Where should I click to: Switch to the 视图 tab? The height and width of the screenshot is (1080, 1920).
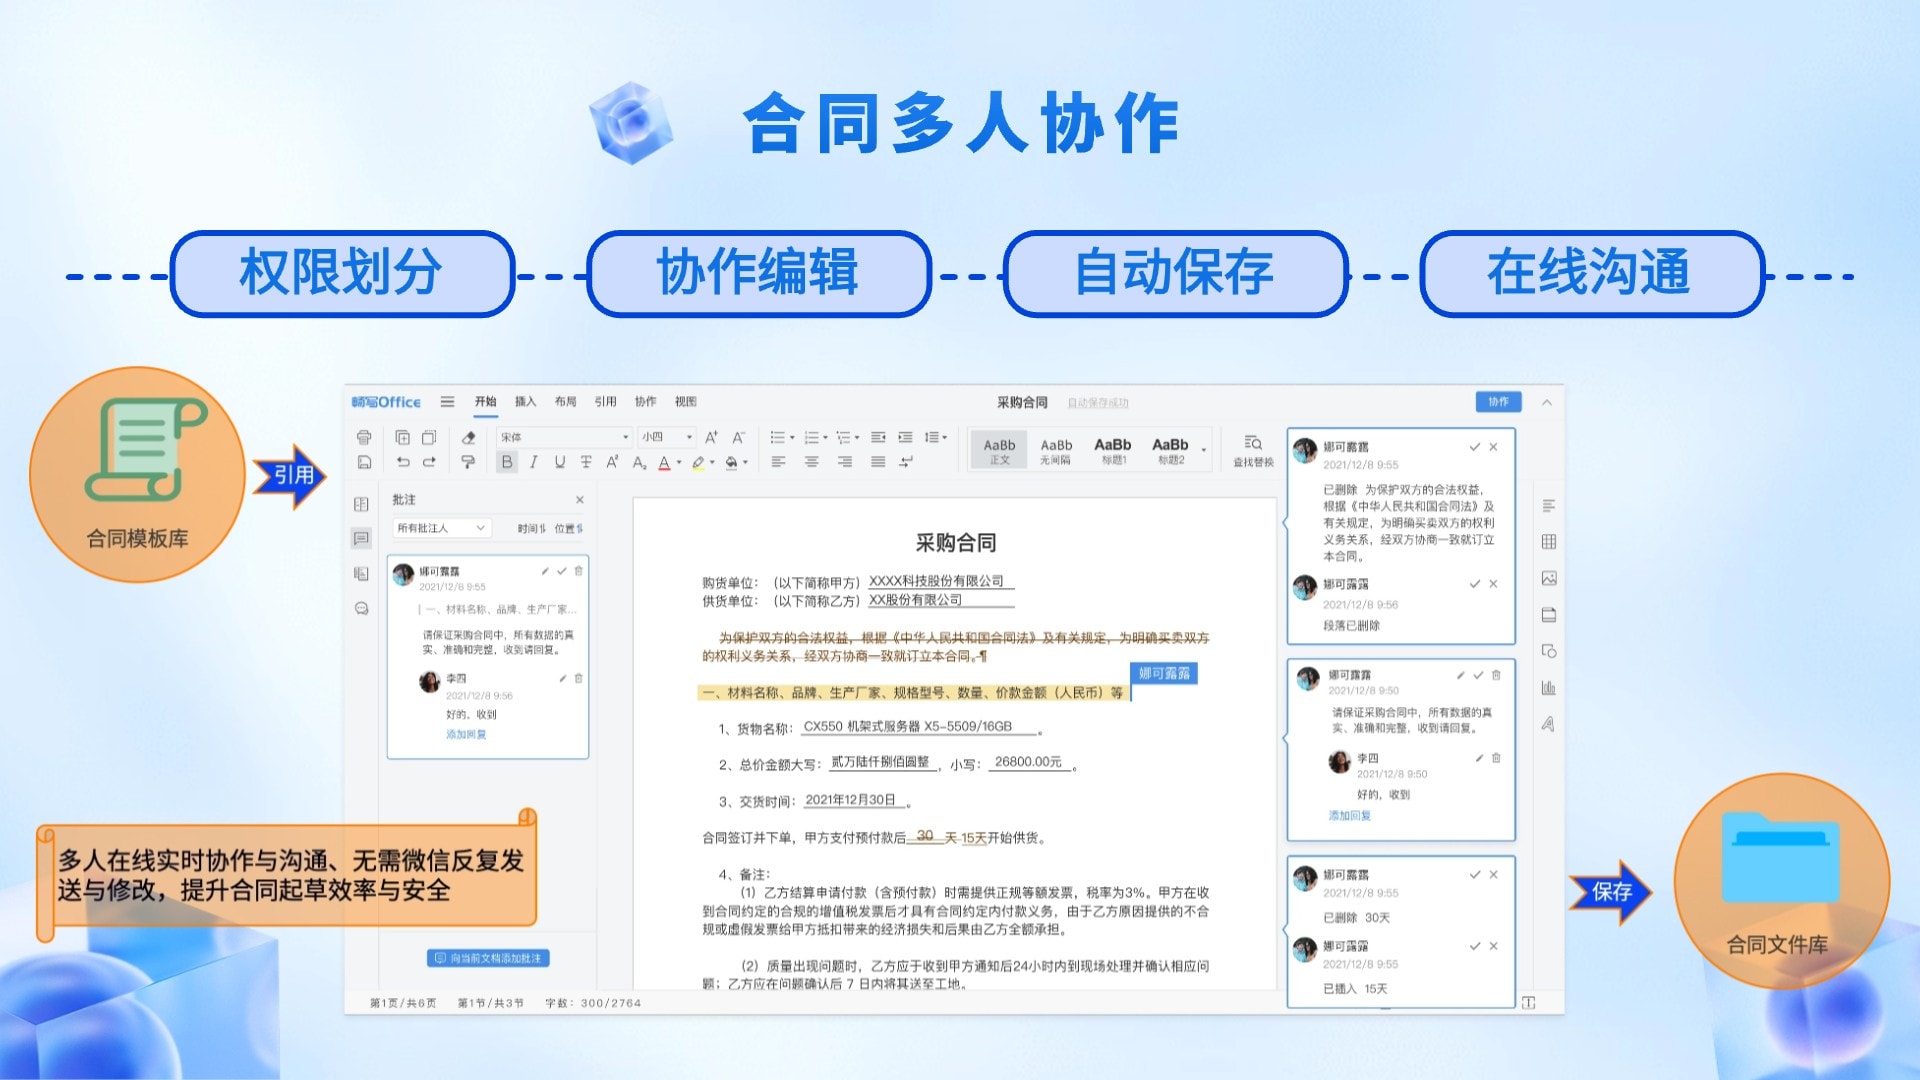686,402
